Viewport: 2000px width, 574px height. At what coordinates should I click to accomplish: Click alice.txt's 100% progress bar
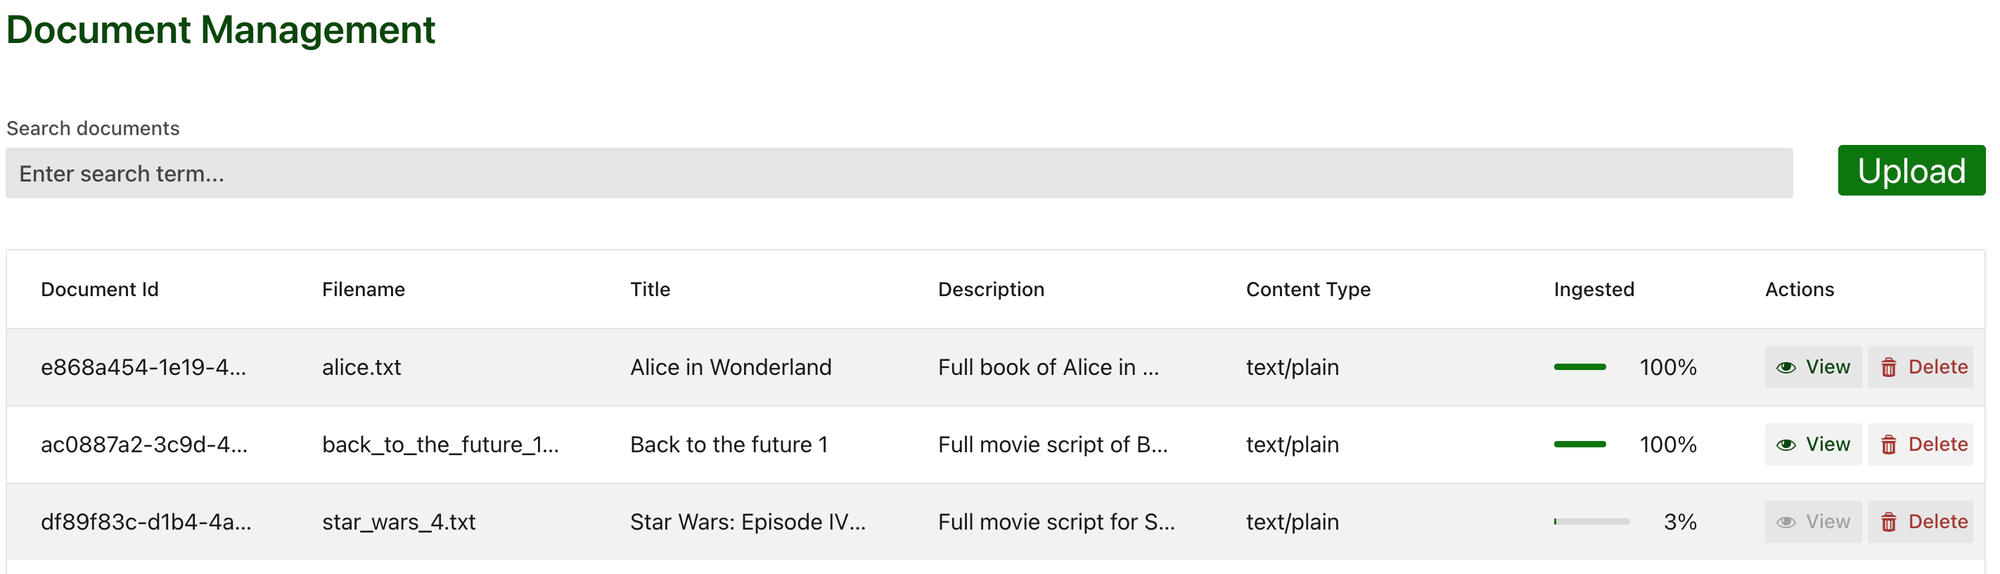(1580, 367)
